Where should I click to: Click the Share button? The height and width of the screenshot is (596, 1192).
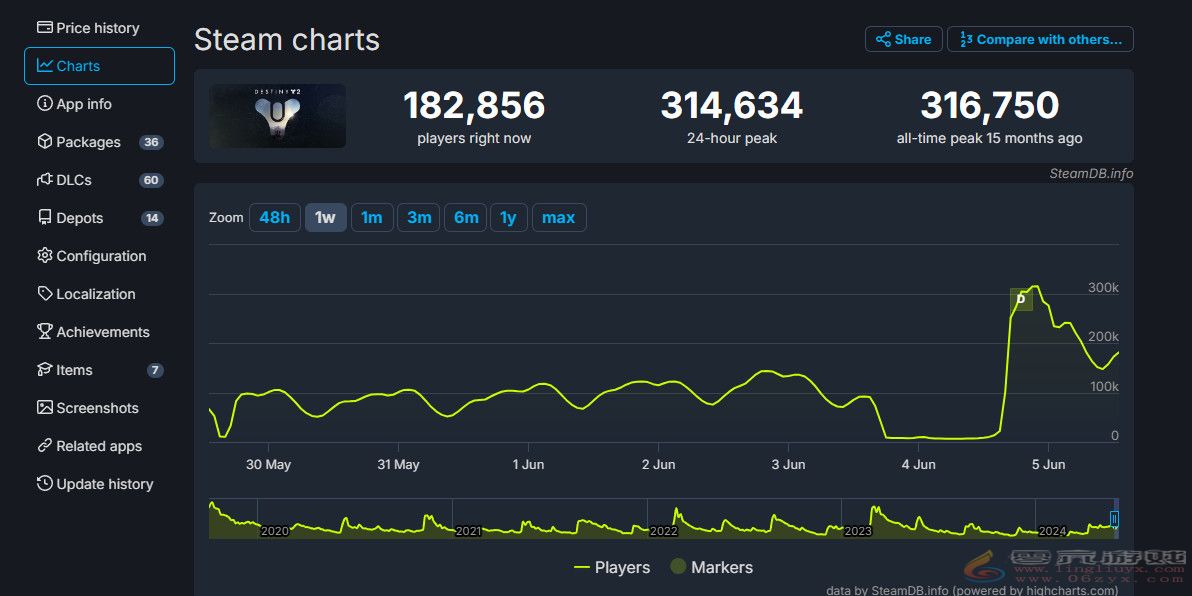[x=903, y=39]
